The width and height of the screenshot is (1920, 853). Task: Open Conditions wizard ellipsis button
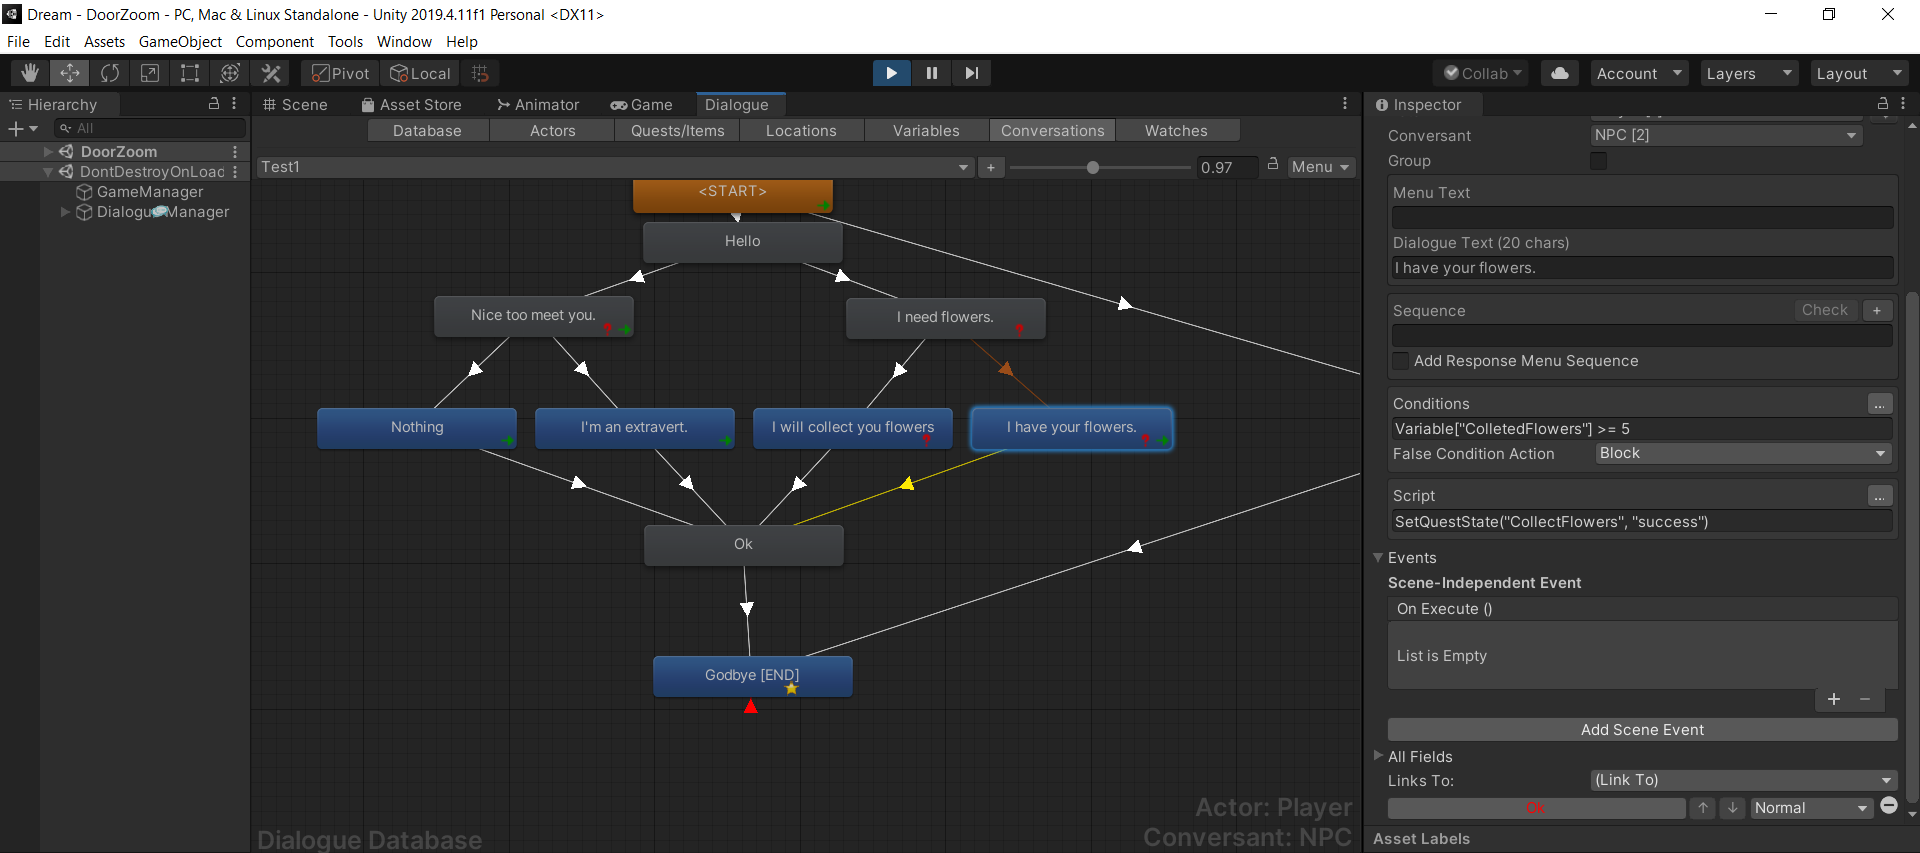pyautogui.click(x=1880, y=404)
